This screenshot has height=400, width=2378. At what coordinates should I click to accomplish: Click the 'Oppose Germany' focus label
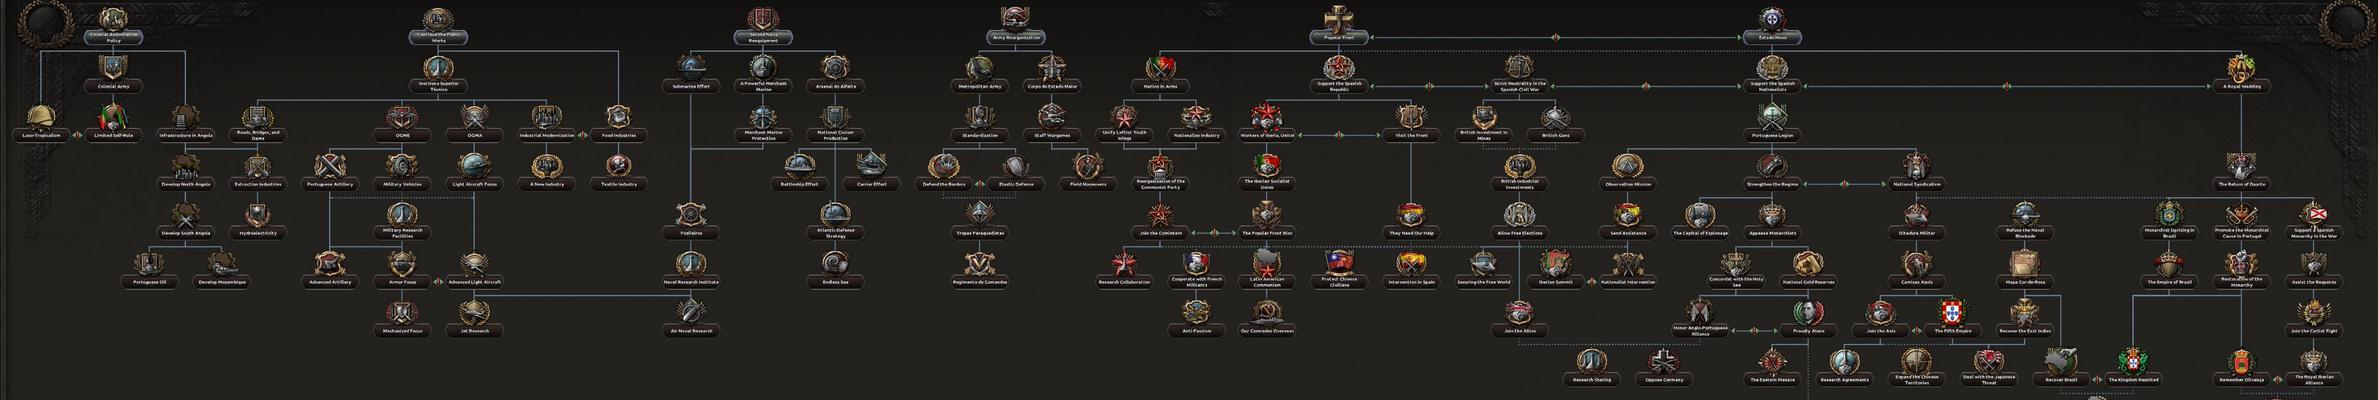[1663, 380]
